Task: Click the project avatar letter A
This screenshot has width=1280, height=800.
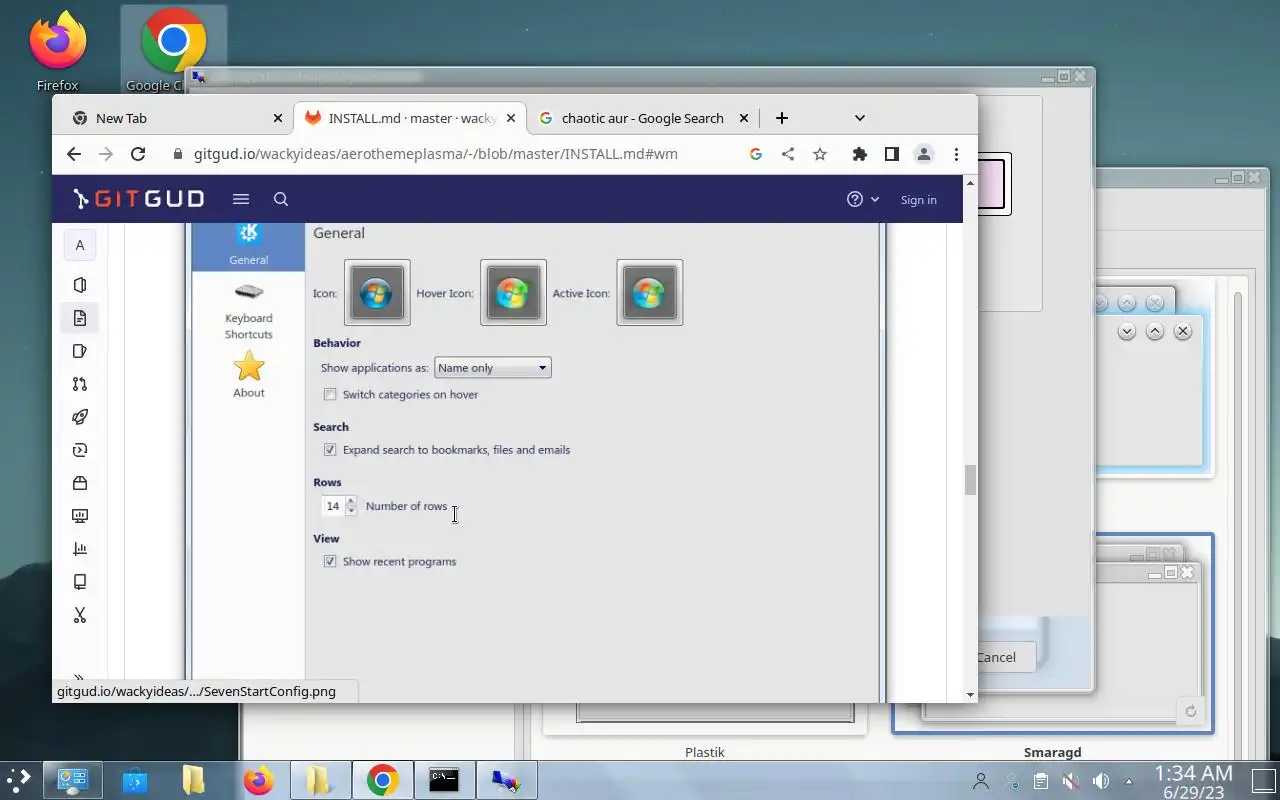Action: point(80,245)
